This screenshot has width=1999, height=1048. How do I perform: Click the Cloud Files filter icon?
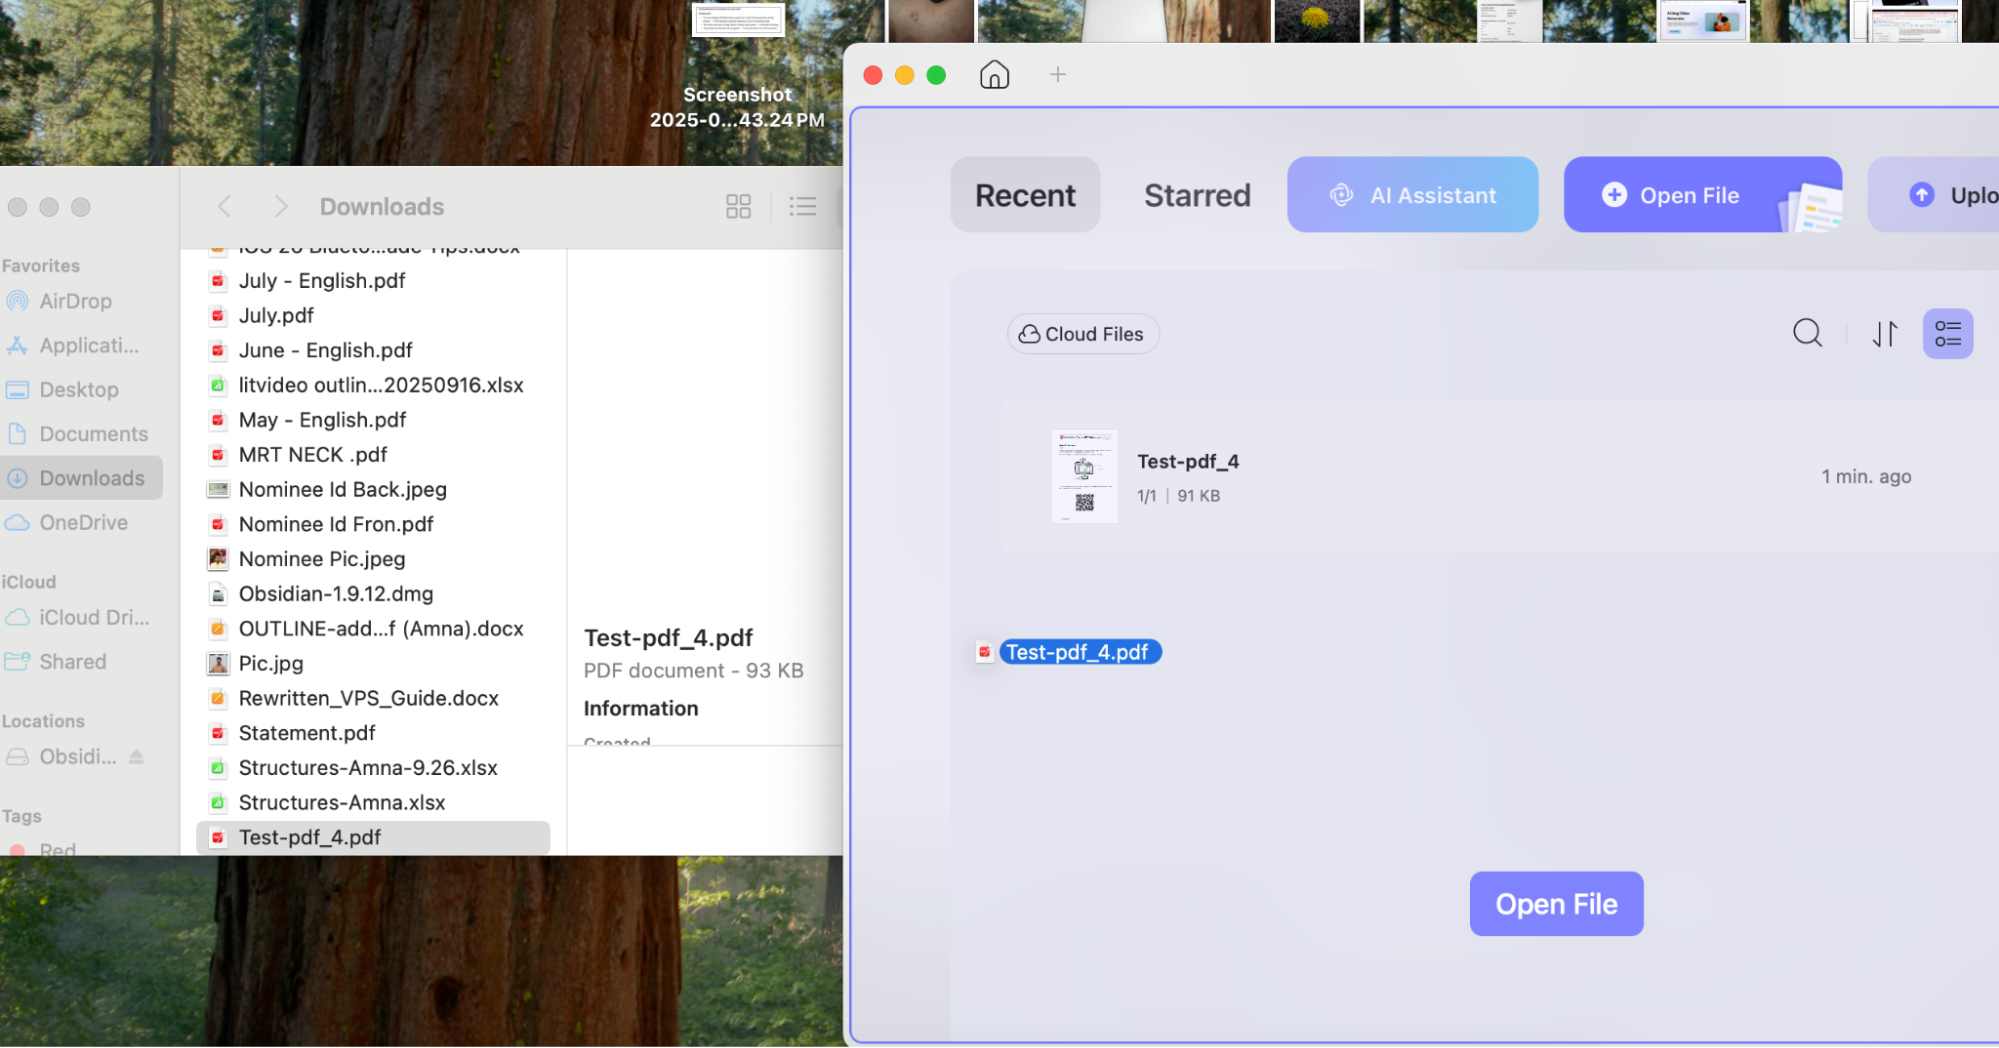(1029, 333)
